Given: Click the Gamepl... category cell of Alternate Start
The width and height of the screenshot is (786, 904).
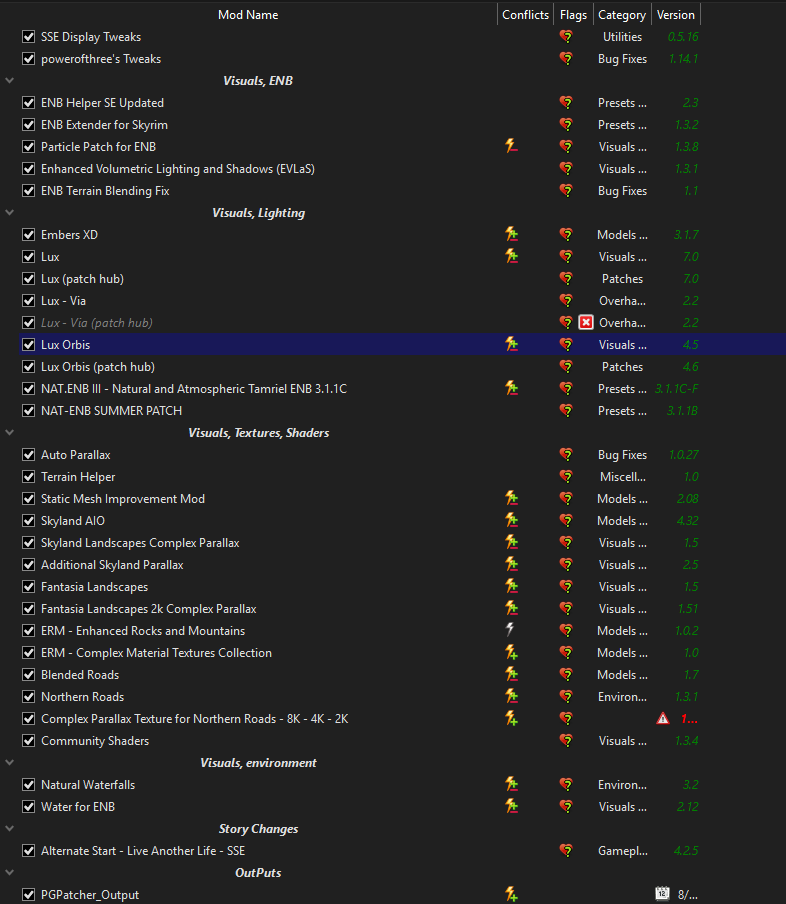Looking at the screenshot, I should (x=623, y=851).
